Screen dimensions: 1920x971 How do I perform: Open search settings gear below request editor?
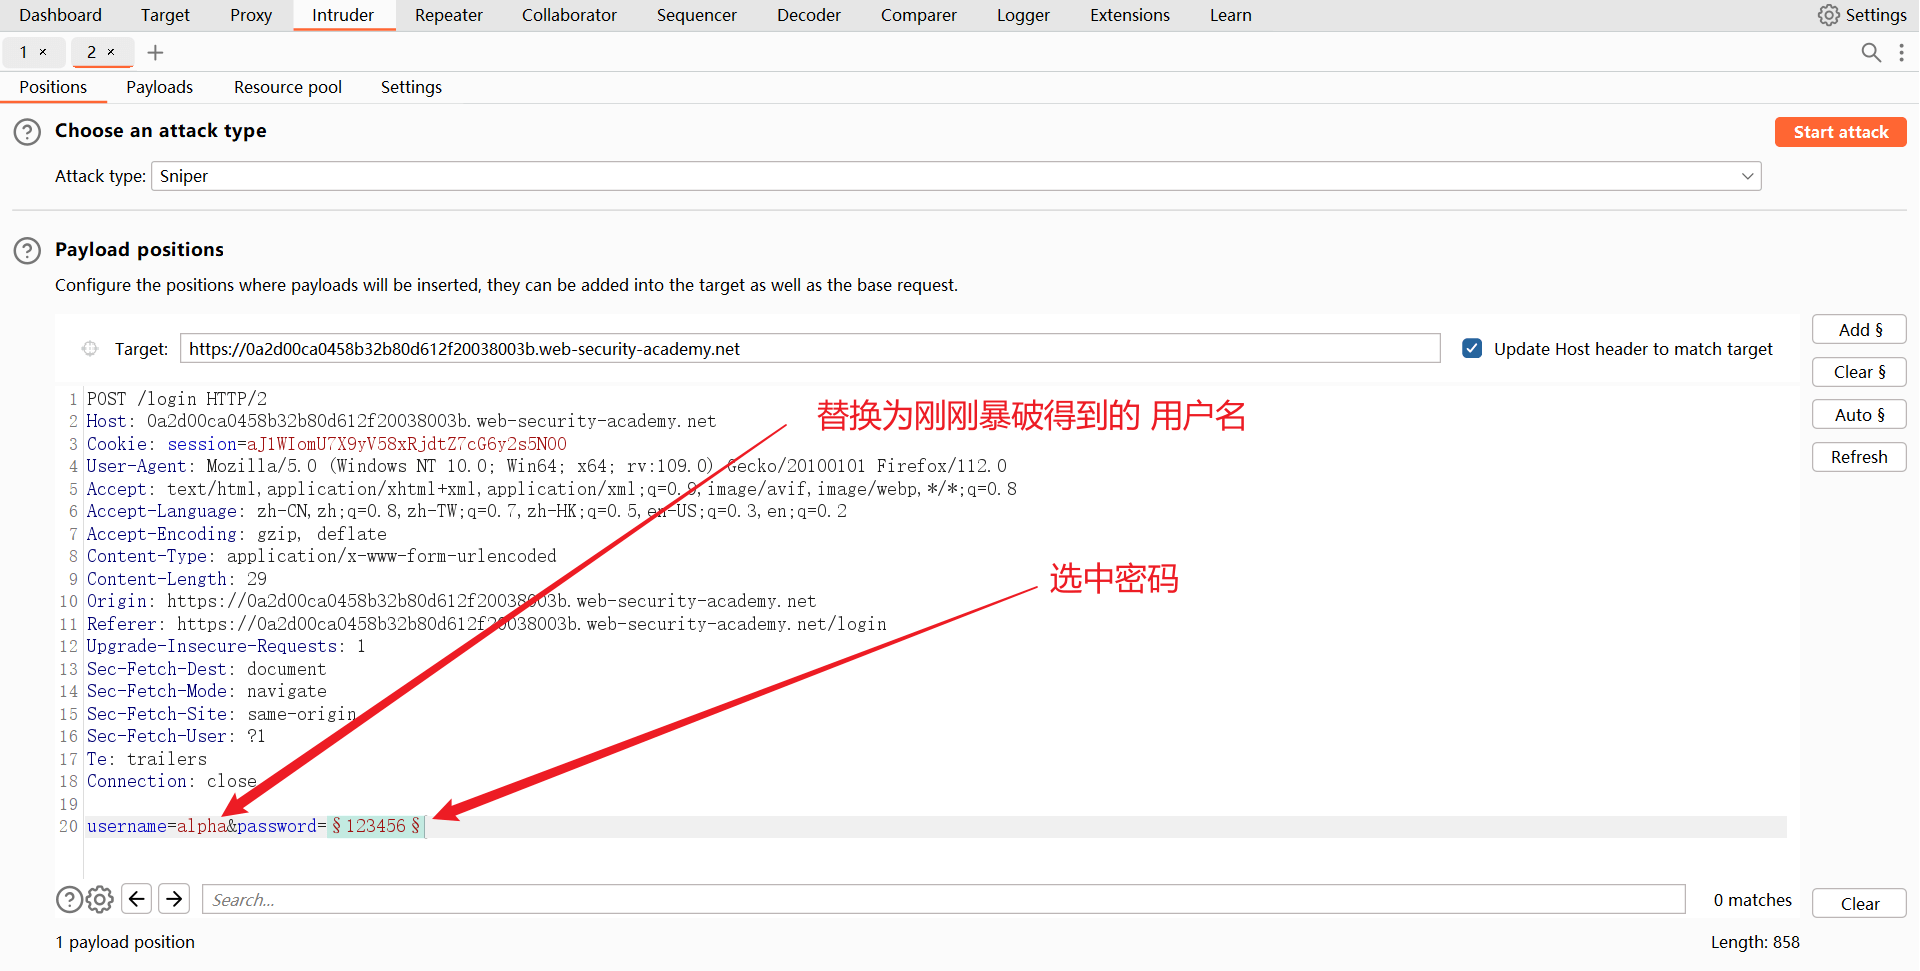99,900
